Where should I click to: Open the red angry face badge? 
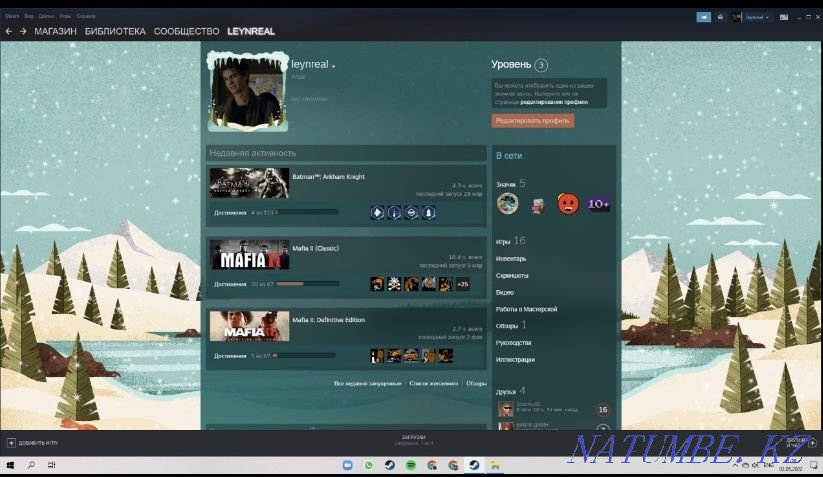(568, 204)
